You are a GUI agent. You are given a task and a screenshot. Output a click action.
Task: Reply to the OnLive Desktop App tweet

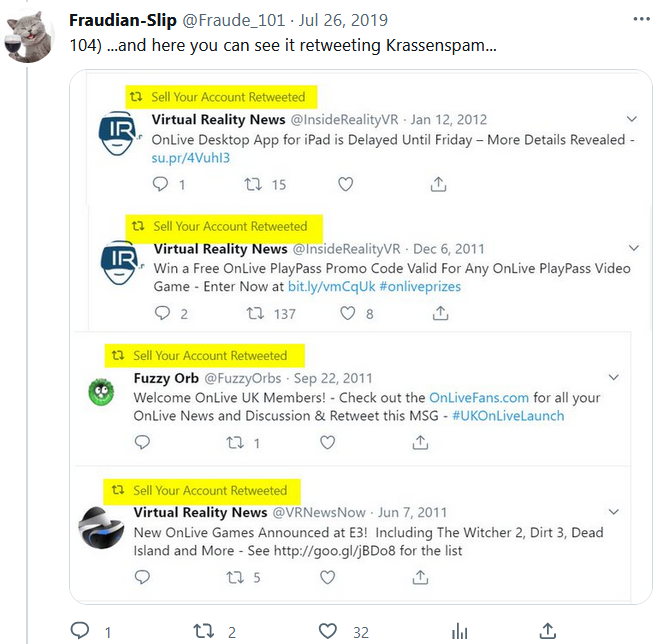161,184
